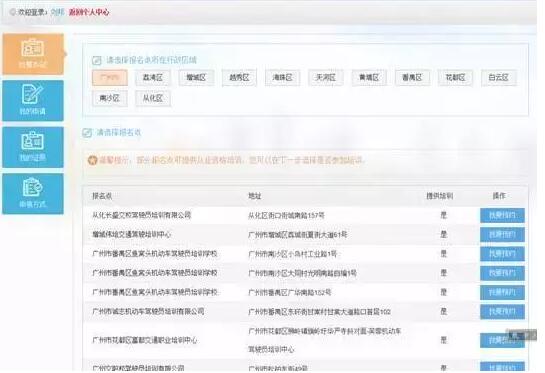
Task: Select the 荔湾区 district filter
Action: tap(153, 78)
